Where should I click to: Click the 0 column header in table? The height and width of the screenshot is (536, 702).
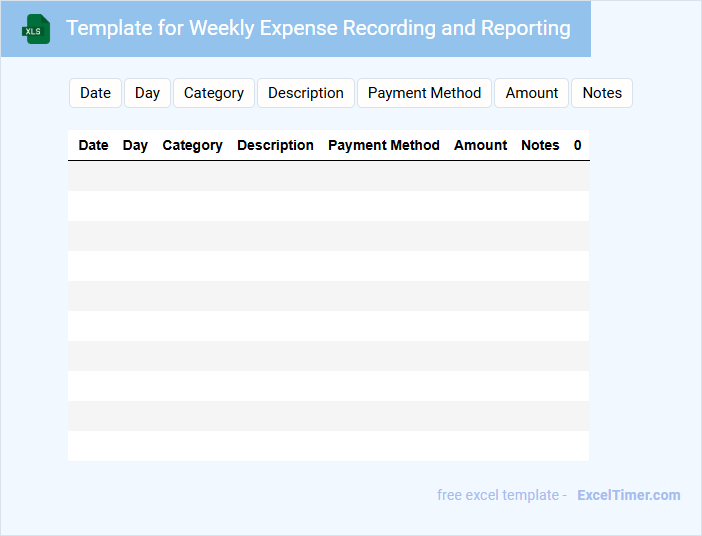coord(577,145)
